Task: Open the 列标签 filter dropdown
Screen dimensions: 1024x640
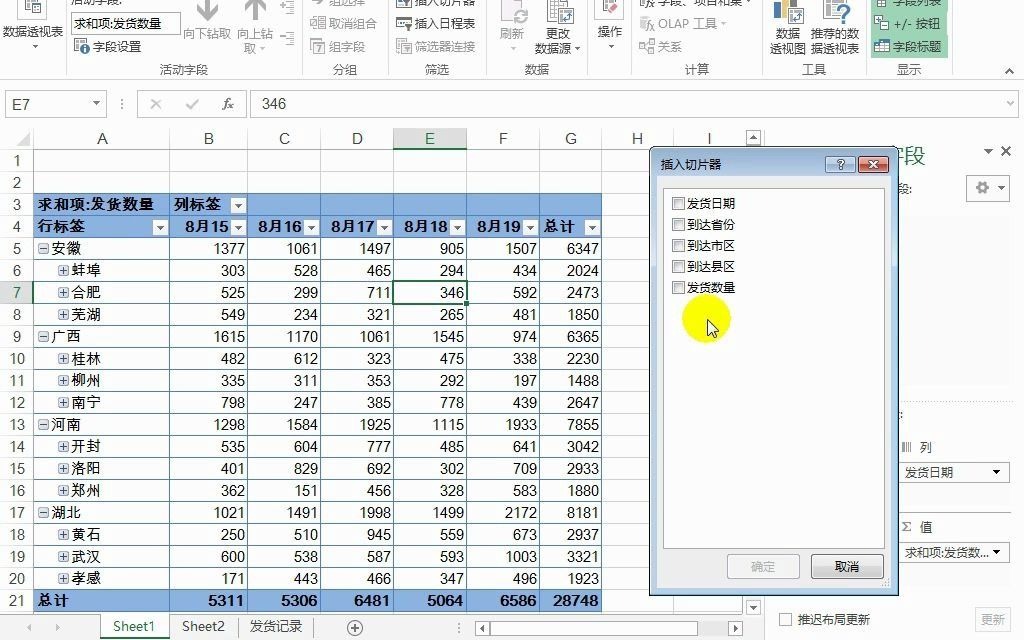Action: click(x=237, y=204)
